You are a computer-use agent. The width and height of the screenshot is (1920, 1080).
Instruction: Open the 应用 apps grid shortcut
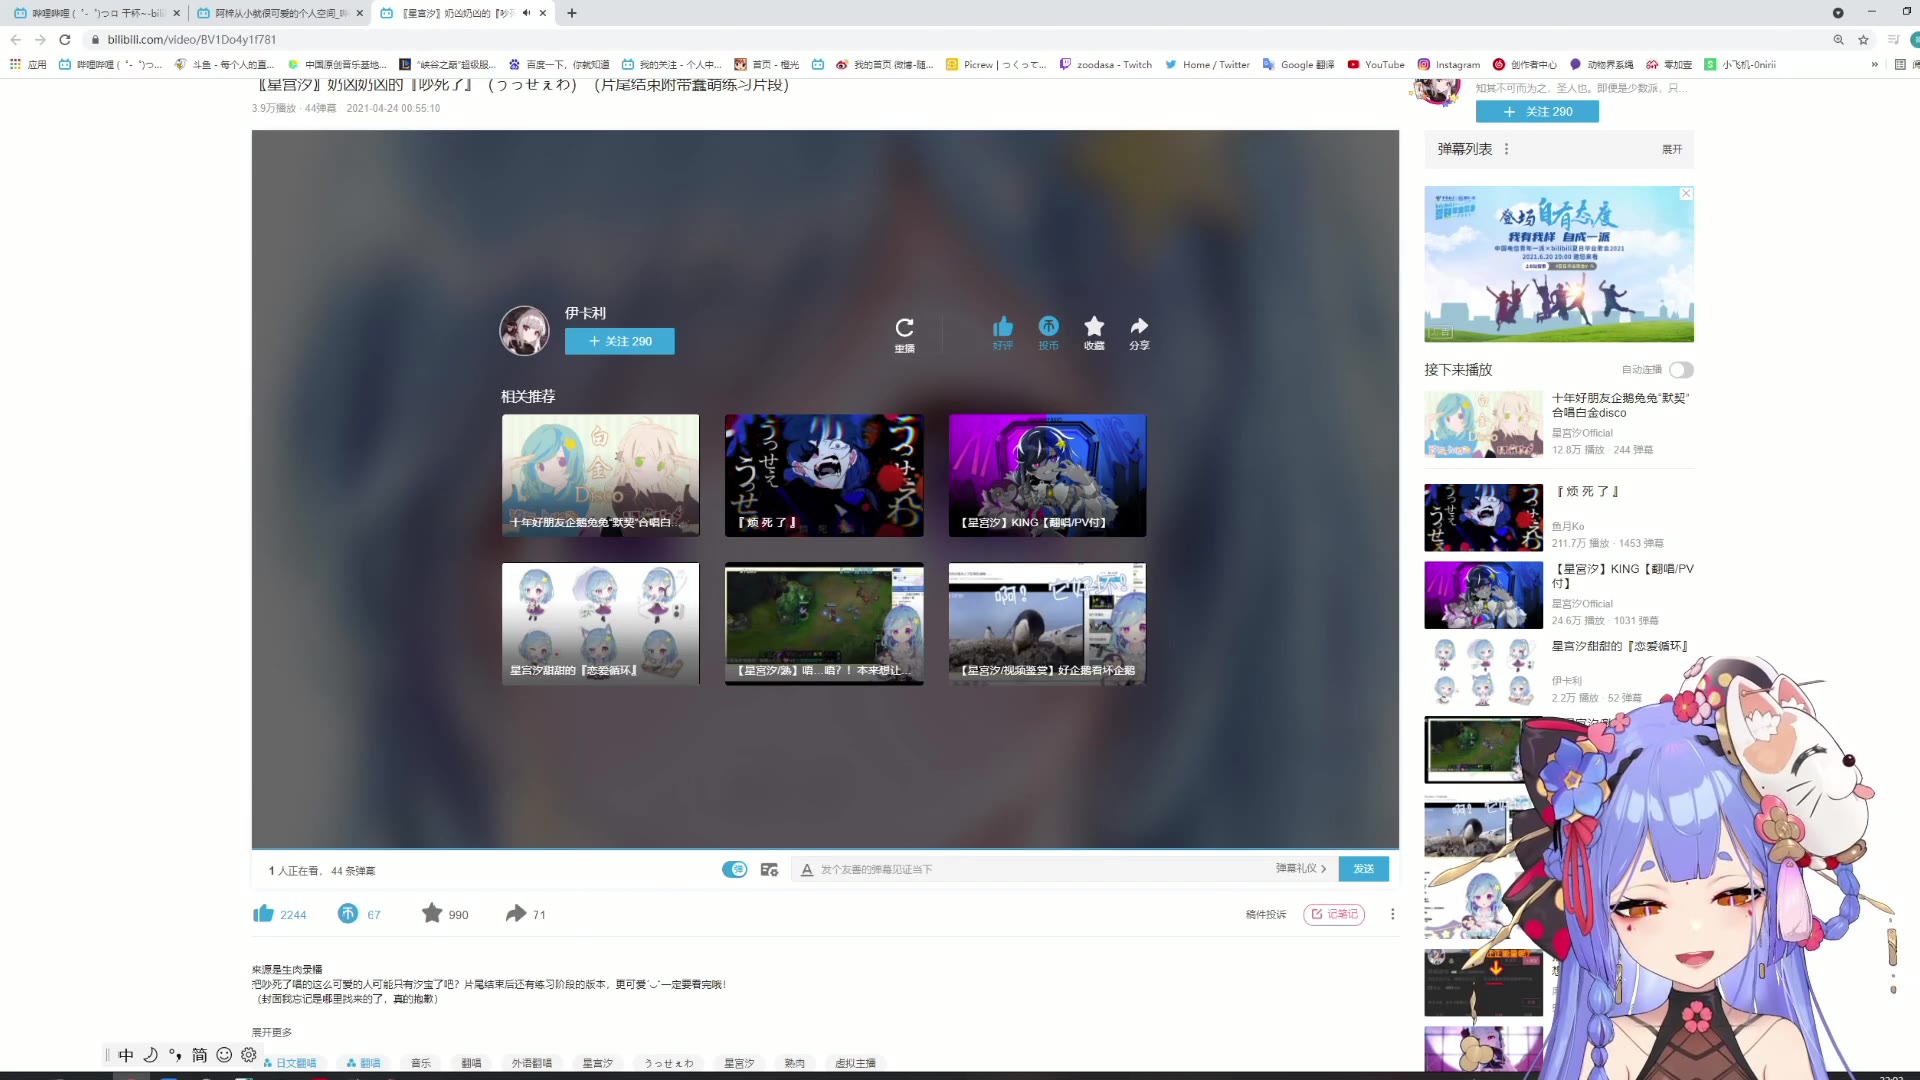(28, 64)
